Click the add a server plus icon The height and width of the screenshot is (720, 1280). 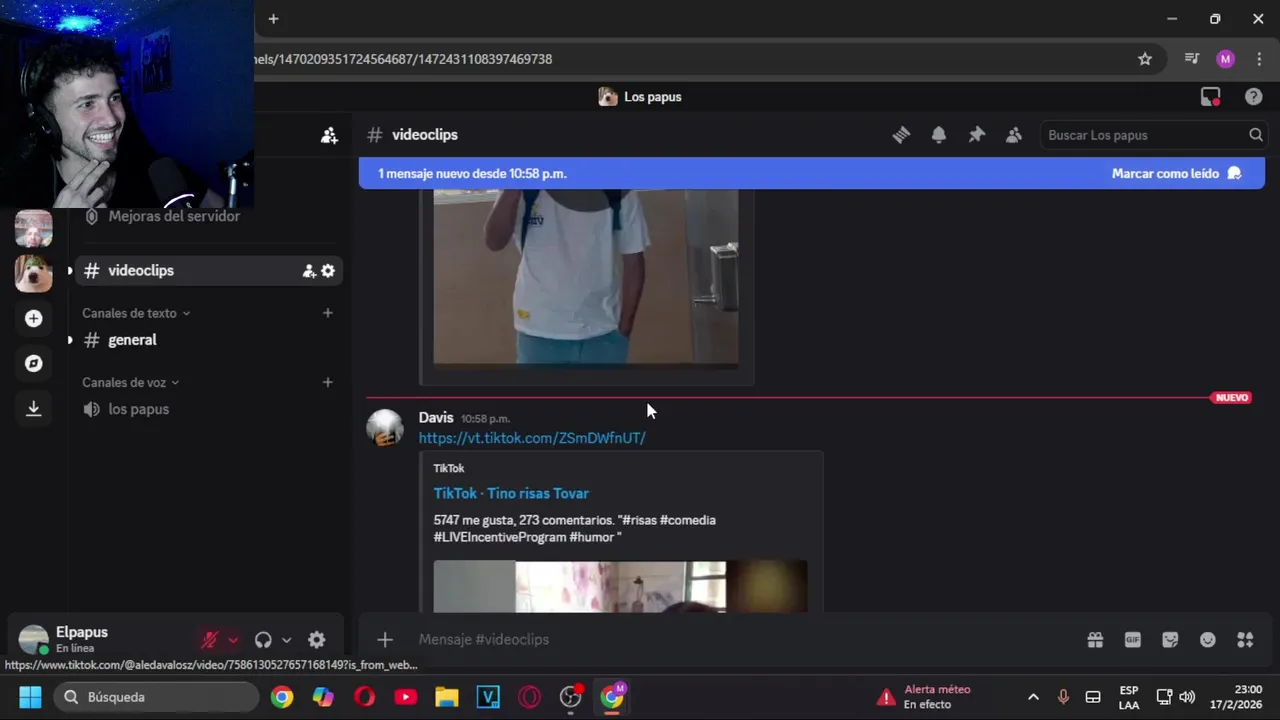click(x=33, y=318)
